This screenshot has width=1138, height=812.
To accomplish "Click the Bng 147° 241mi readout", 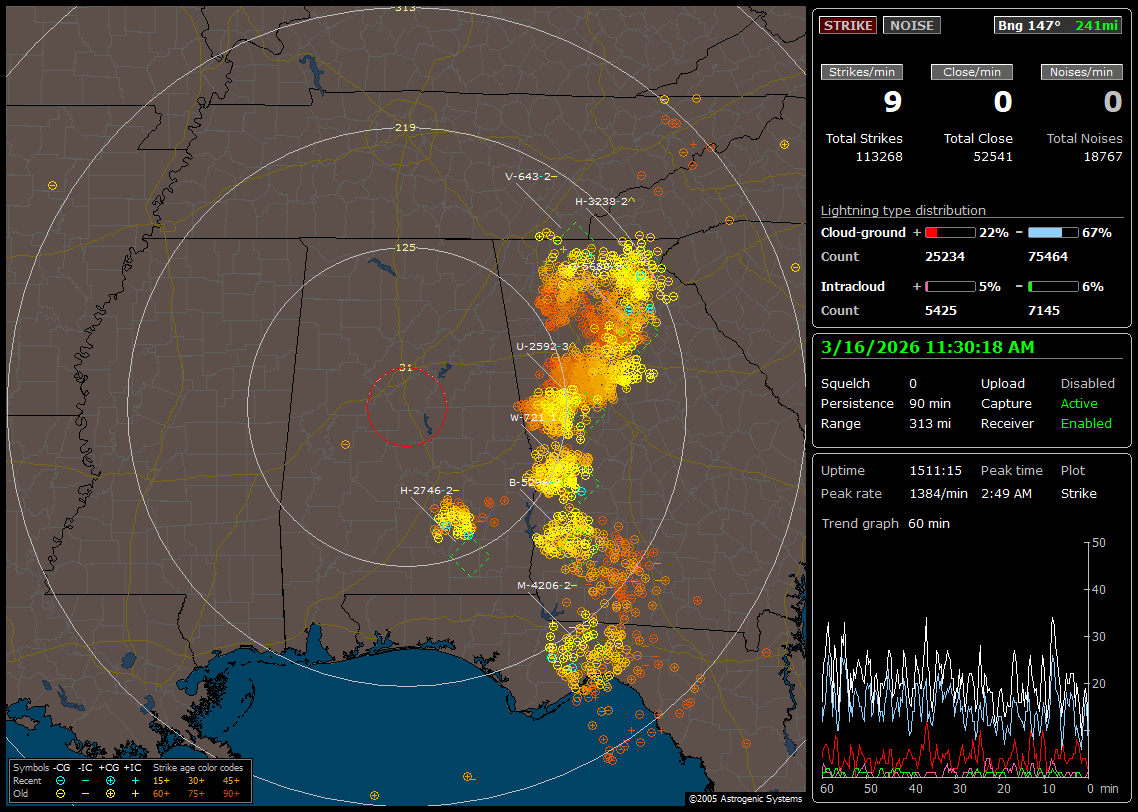I will click(1057, 25).
